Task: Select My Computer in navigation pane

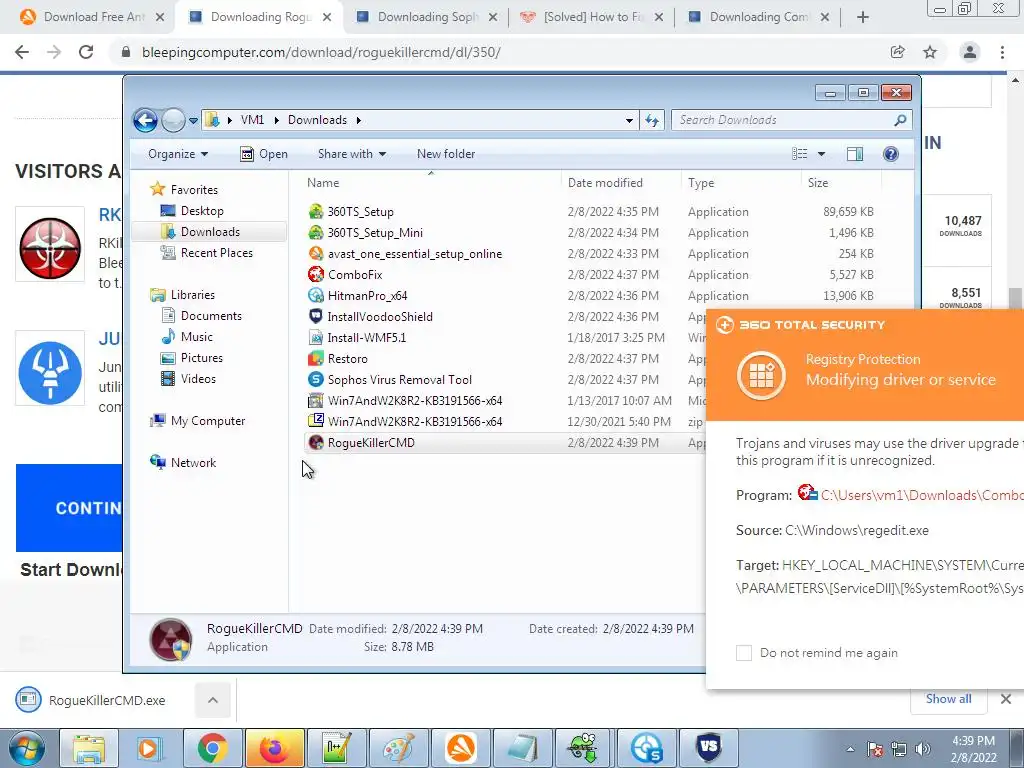Action: [208, 421]
